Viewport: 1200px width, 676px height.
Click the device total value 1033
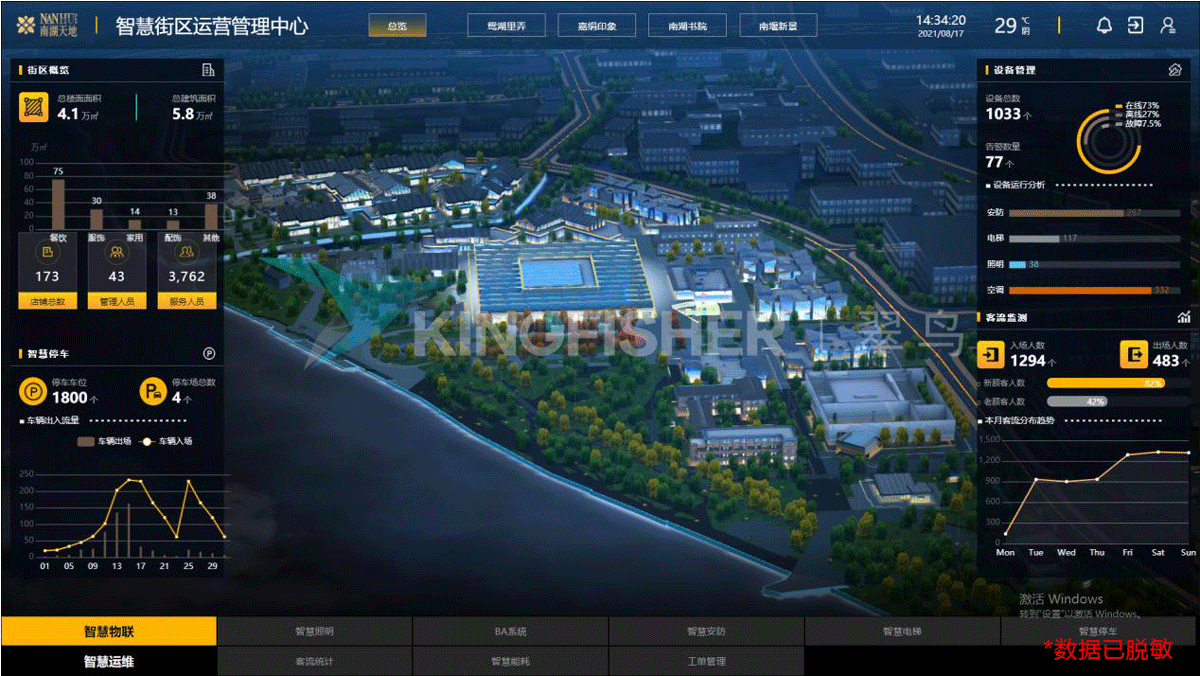(x=1003, y=114)
